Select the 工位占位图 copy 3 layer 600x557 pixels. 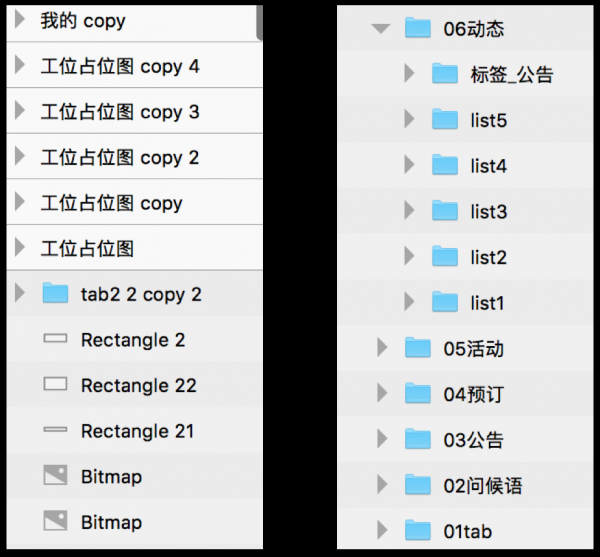[119, 112]
